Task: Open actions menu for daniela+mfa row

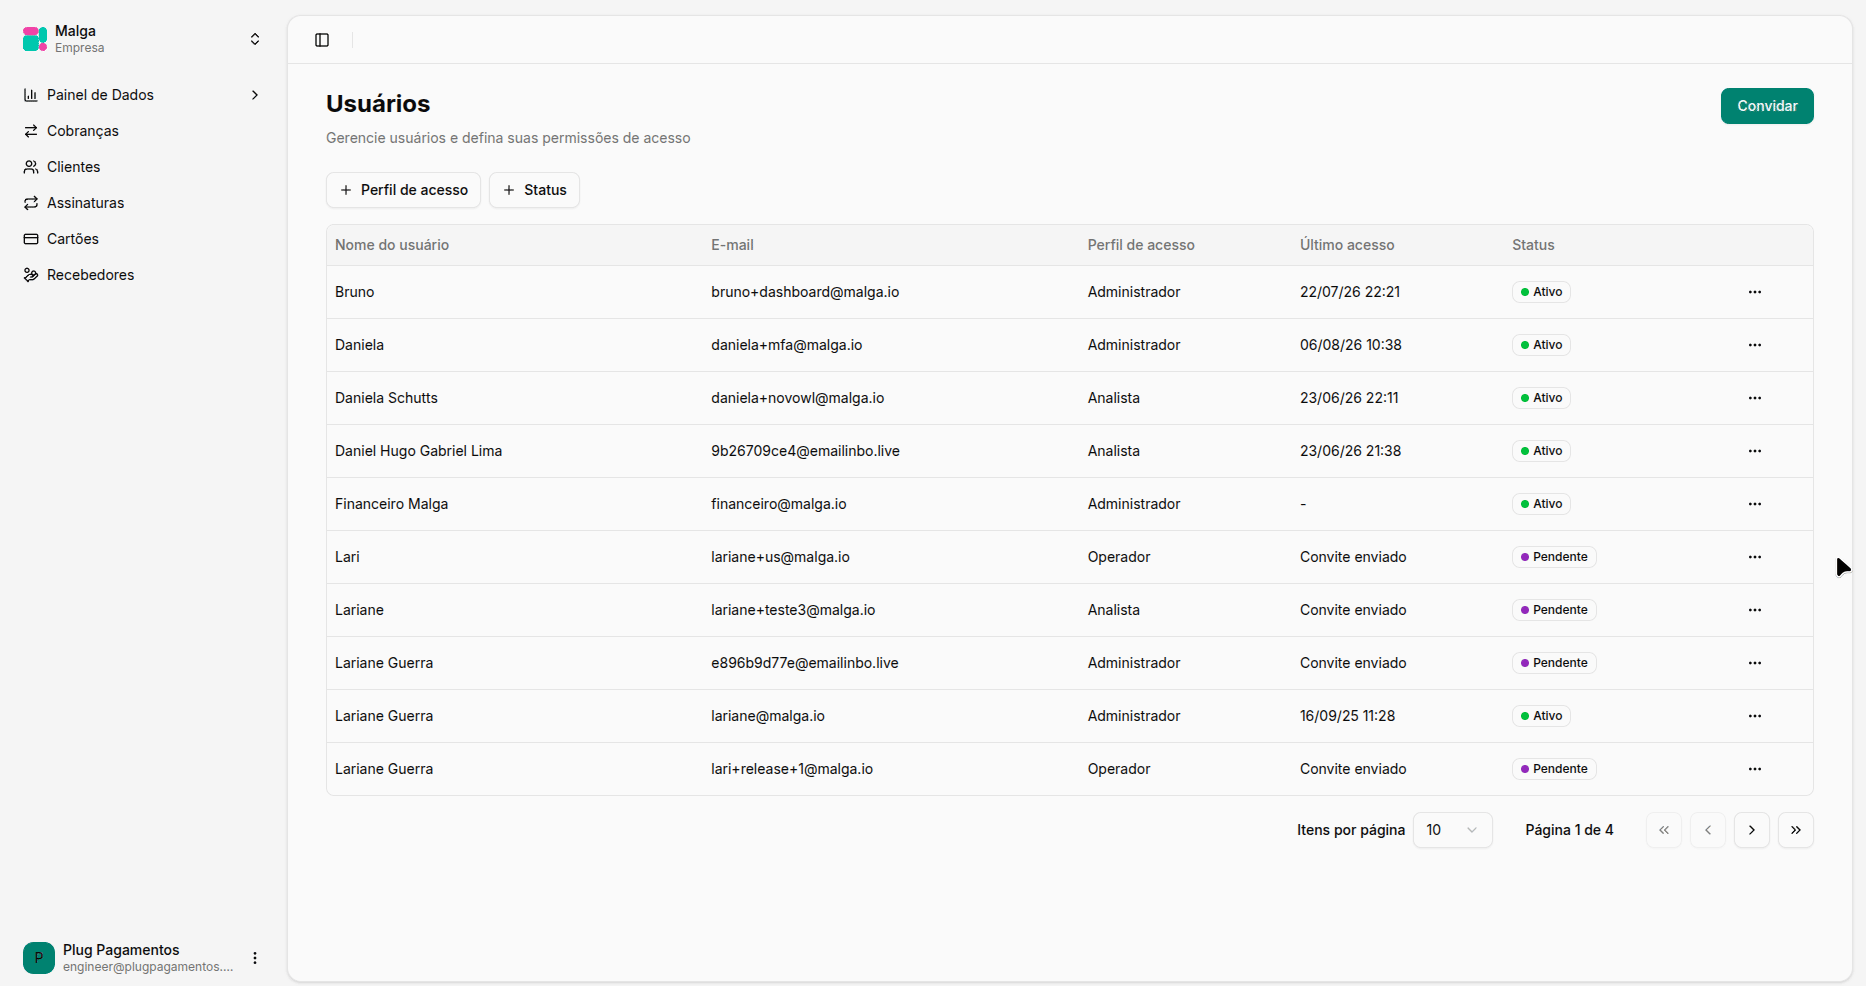Action: click(x=1755, y=345)
